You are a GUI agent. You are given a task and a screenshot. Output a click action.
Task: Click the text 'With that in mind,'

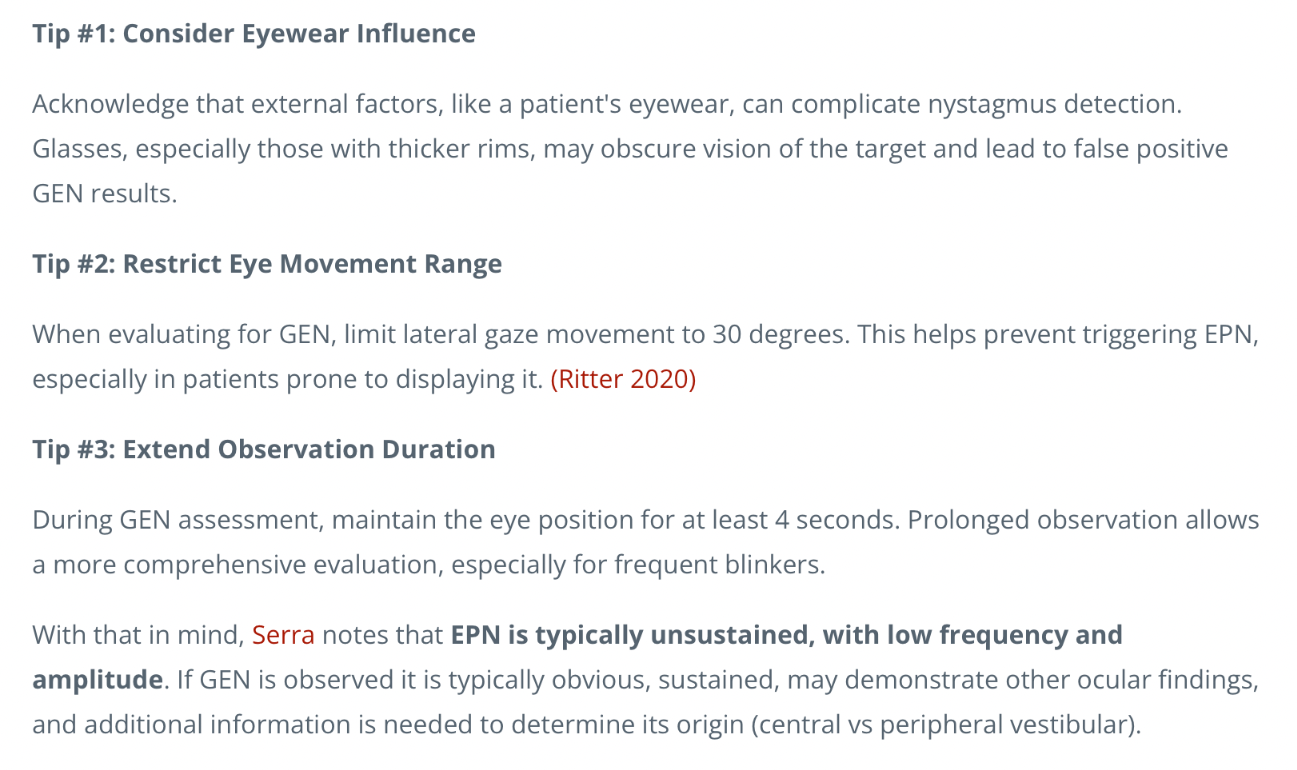click(138, 635)
